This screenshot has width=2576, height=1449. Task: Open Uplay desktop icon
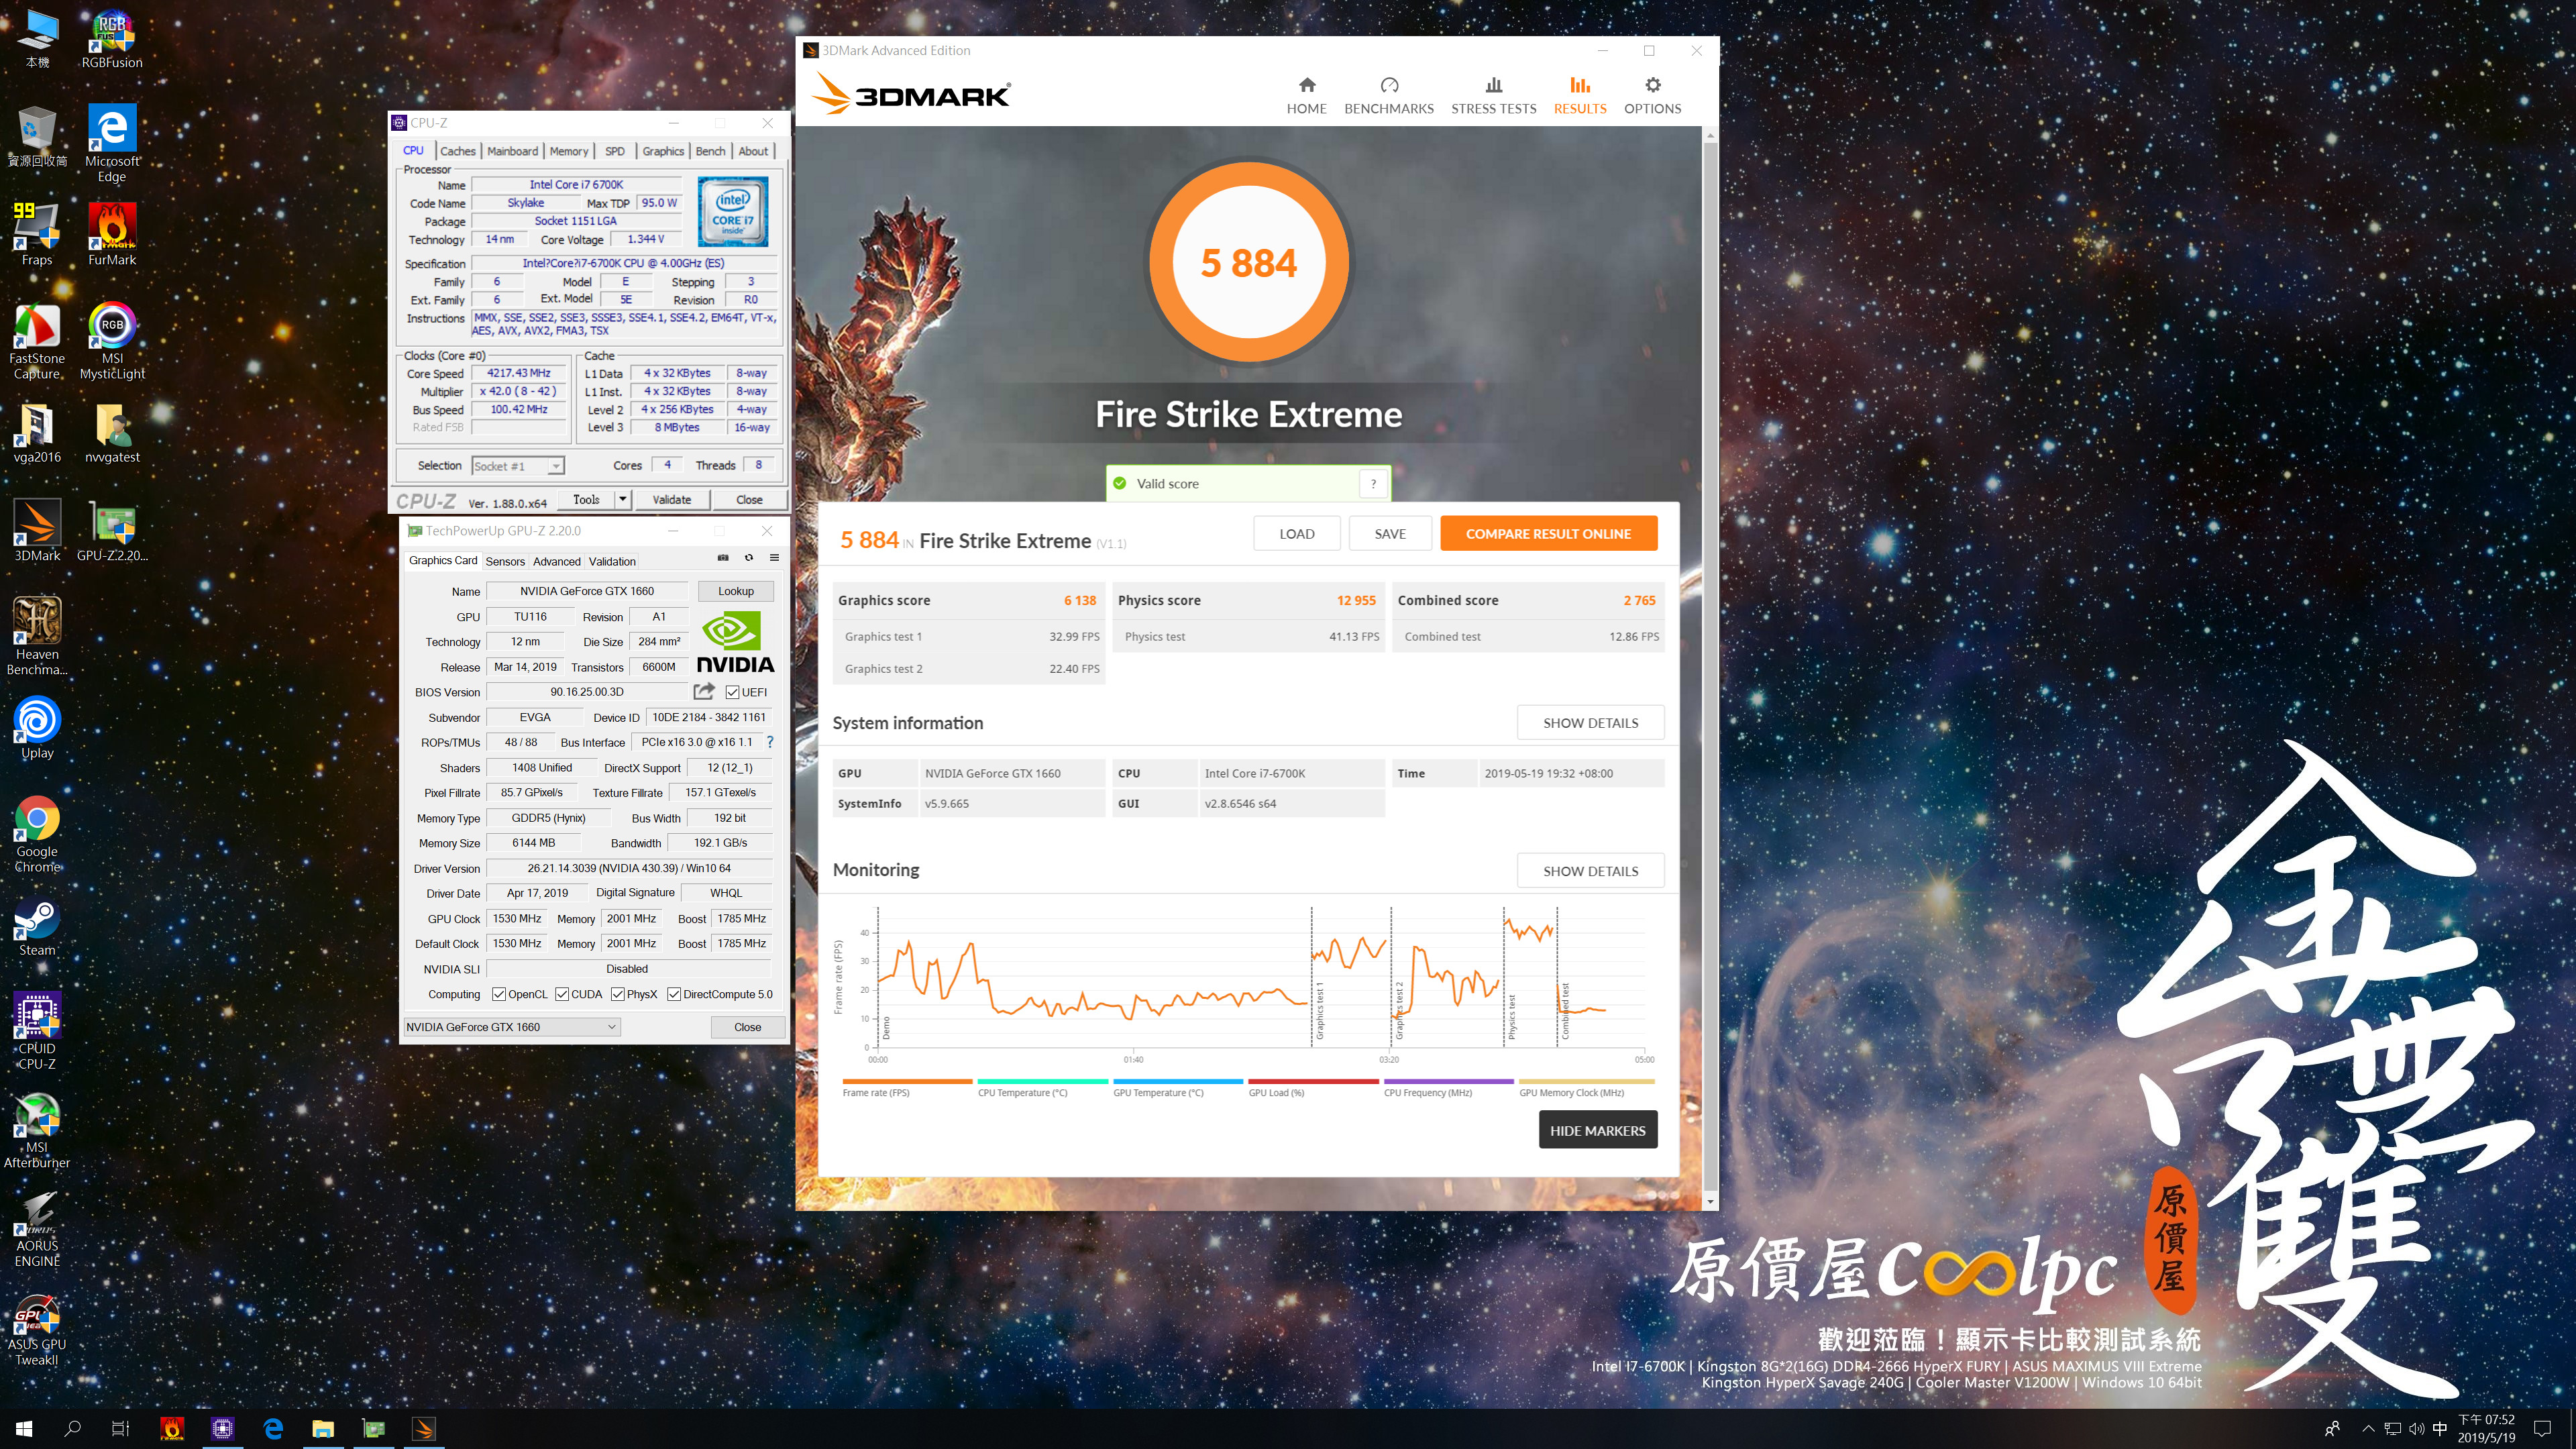pos(37,728)
